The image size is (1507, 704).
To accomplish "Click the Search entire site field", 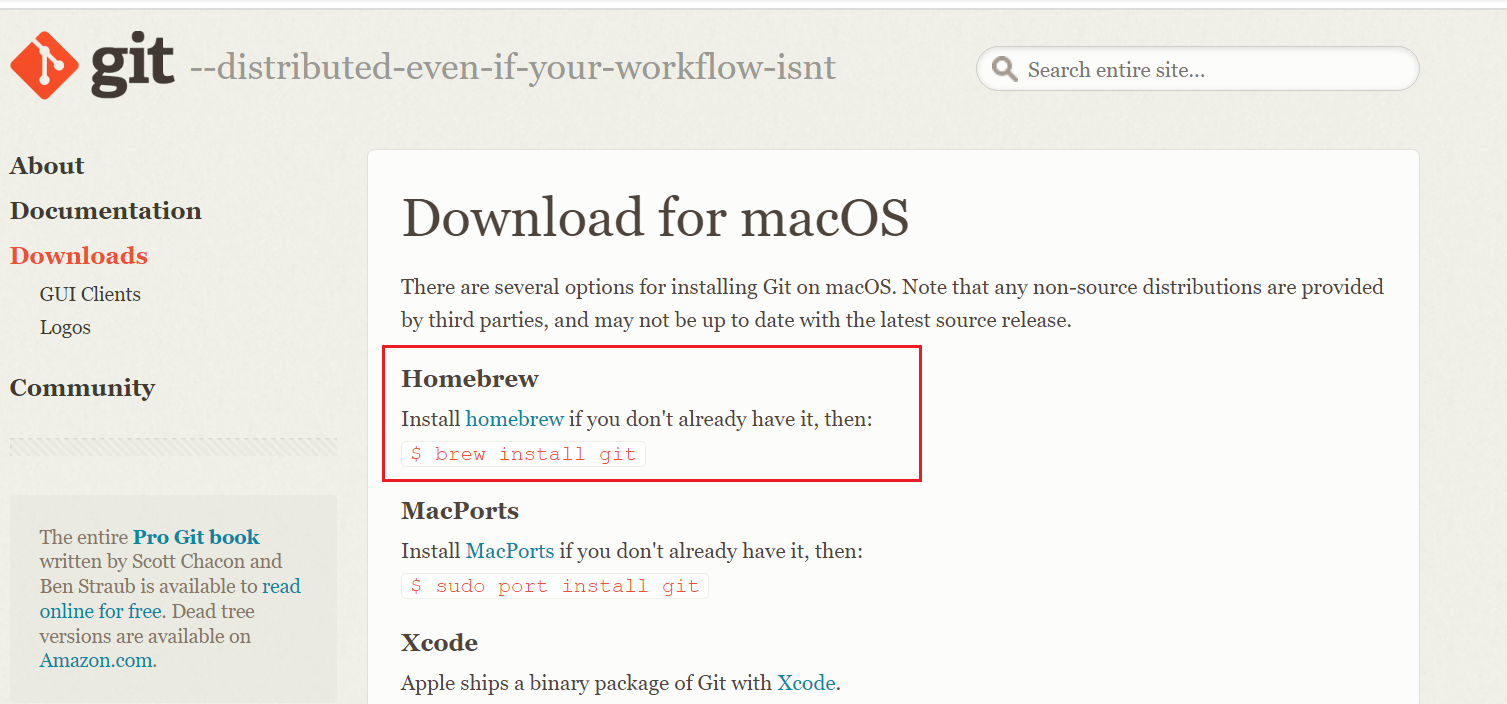I will tap(1197, 69).
